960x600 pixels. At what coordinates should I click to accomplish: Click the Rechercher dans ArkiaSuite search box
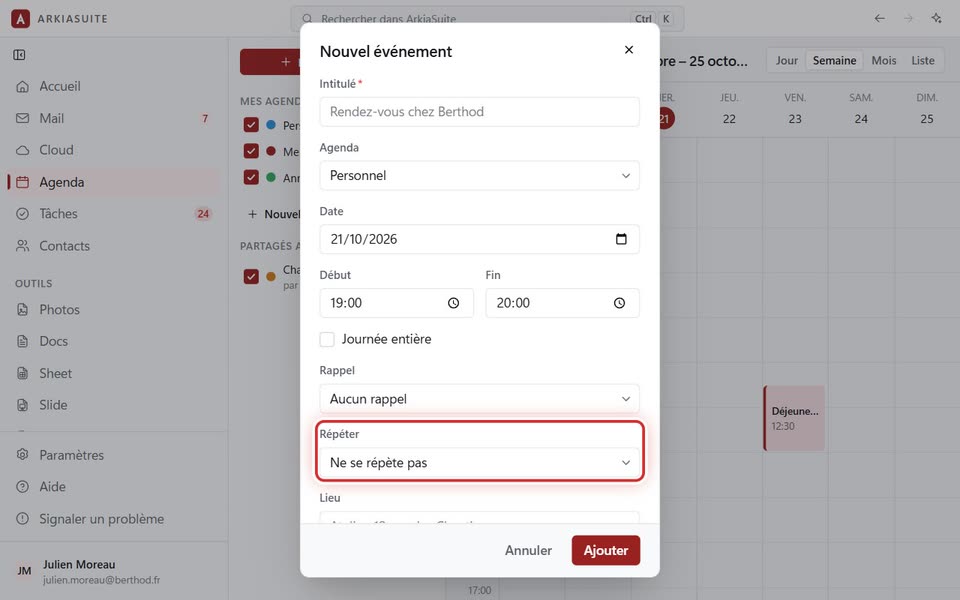point(487,18)
